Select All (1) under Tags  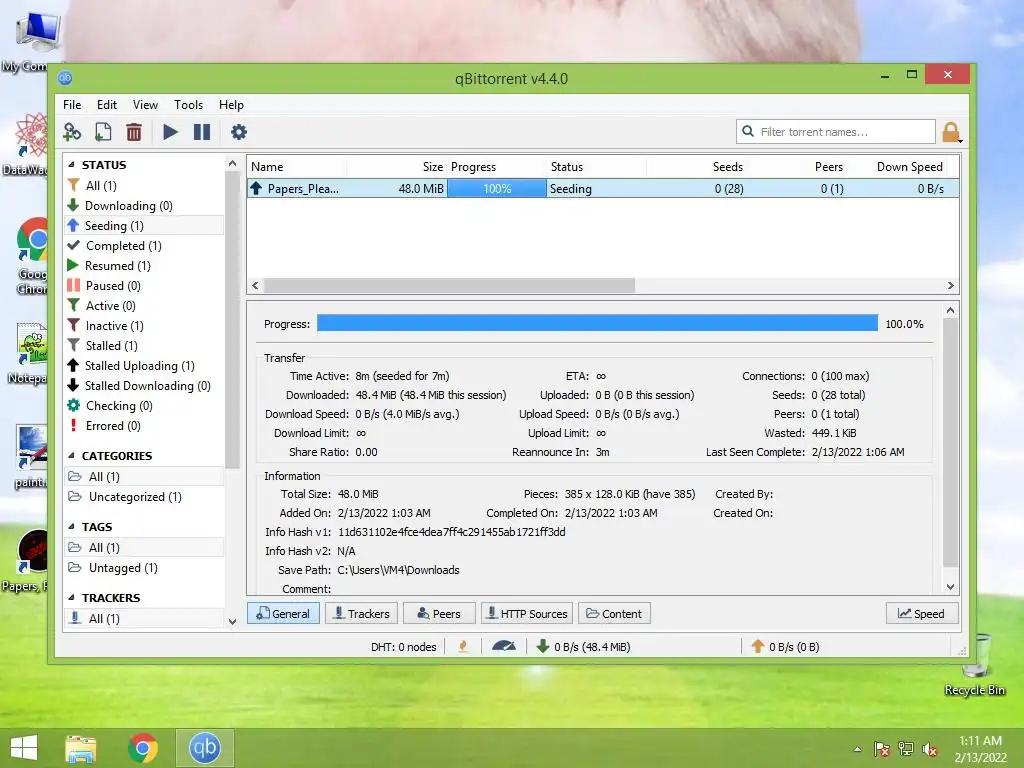[144, 548]
